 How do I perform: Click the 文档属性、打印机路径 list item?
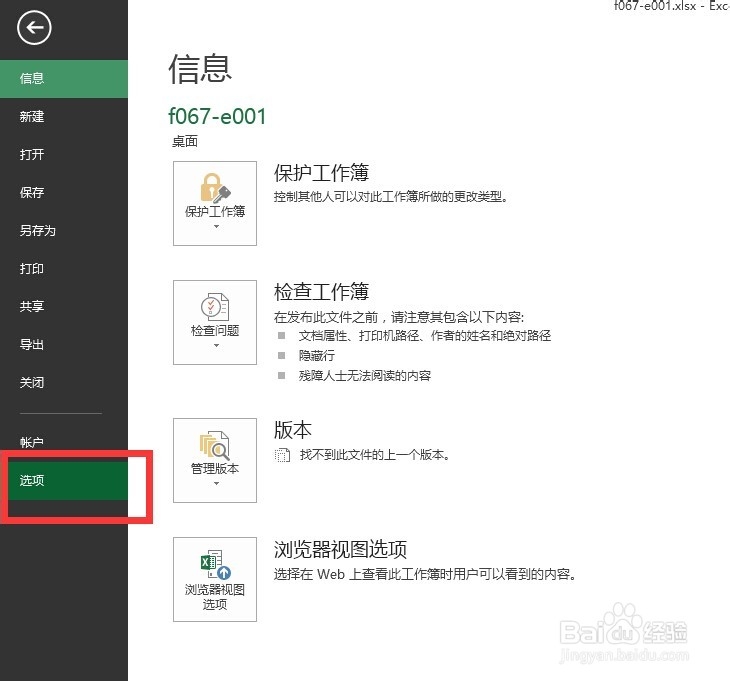425,336
